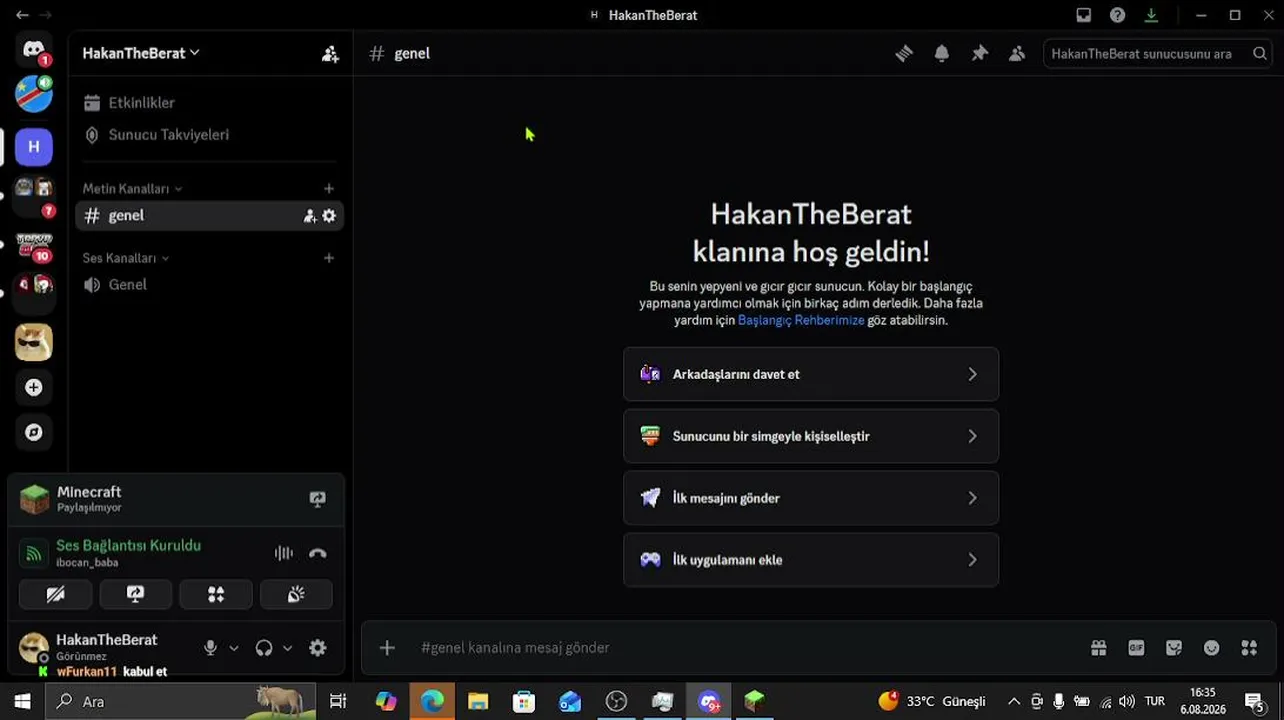Open the Threads icon in channel header

pos(904,54)
